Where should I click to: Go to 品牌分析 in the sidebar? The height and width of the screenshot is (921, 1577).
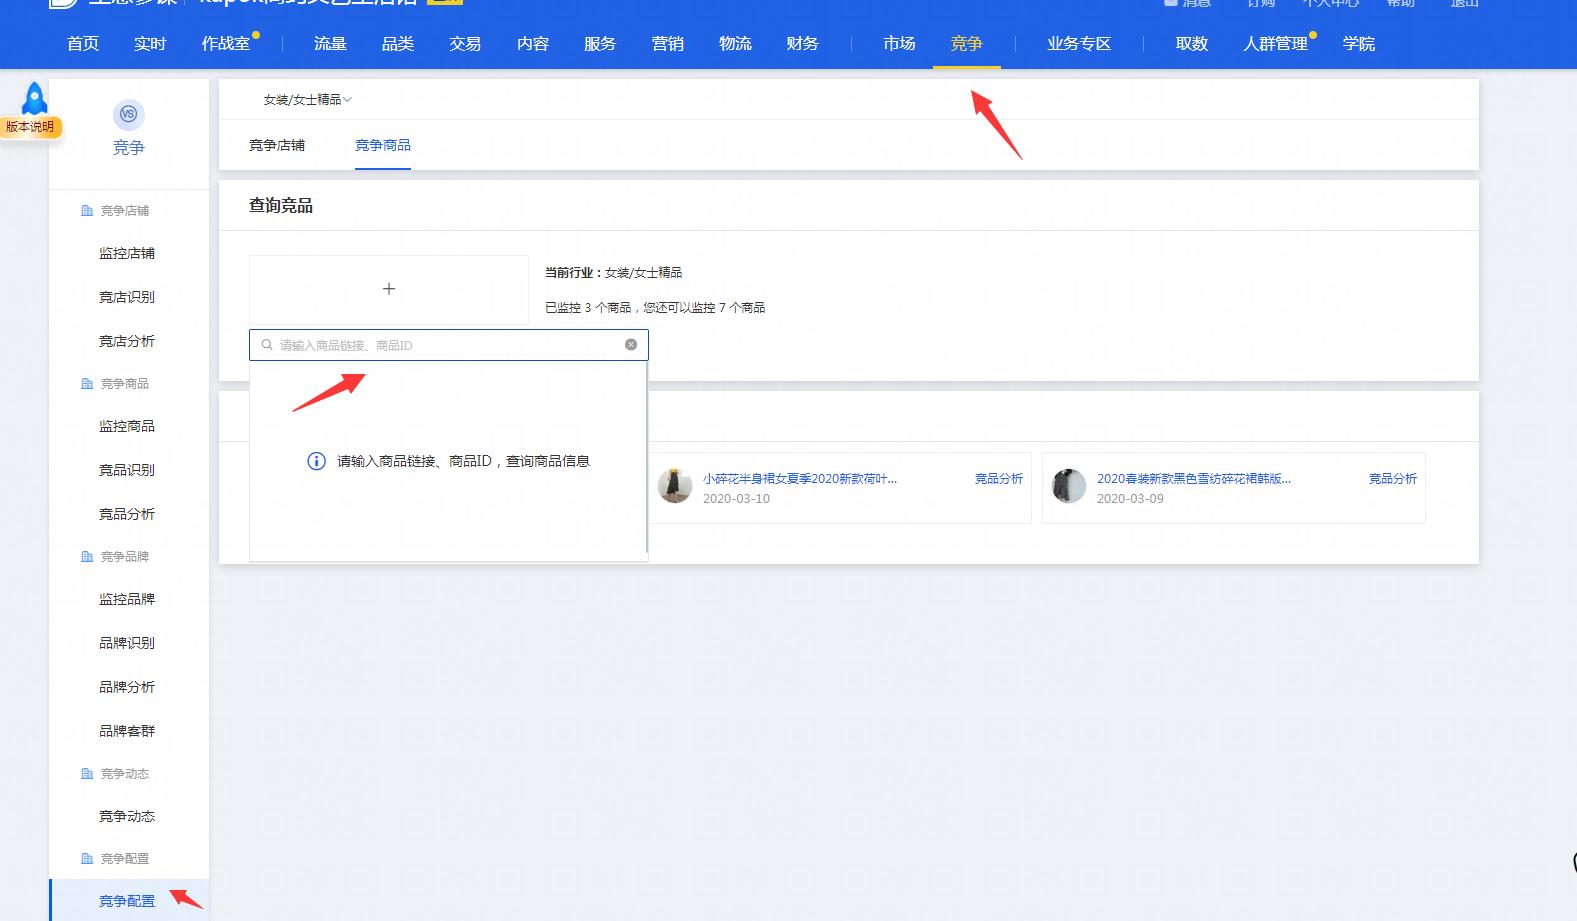127,688
